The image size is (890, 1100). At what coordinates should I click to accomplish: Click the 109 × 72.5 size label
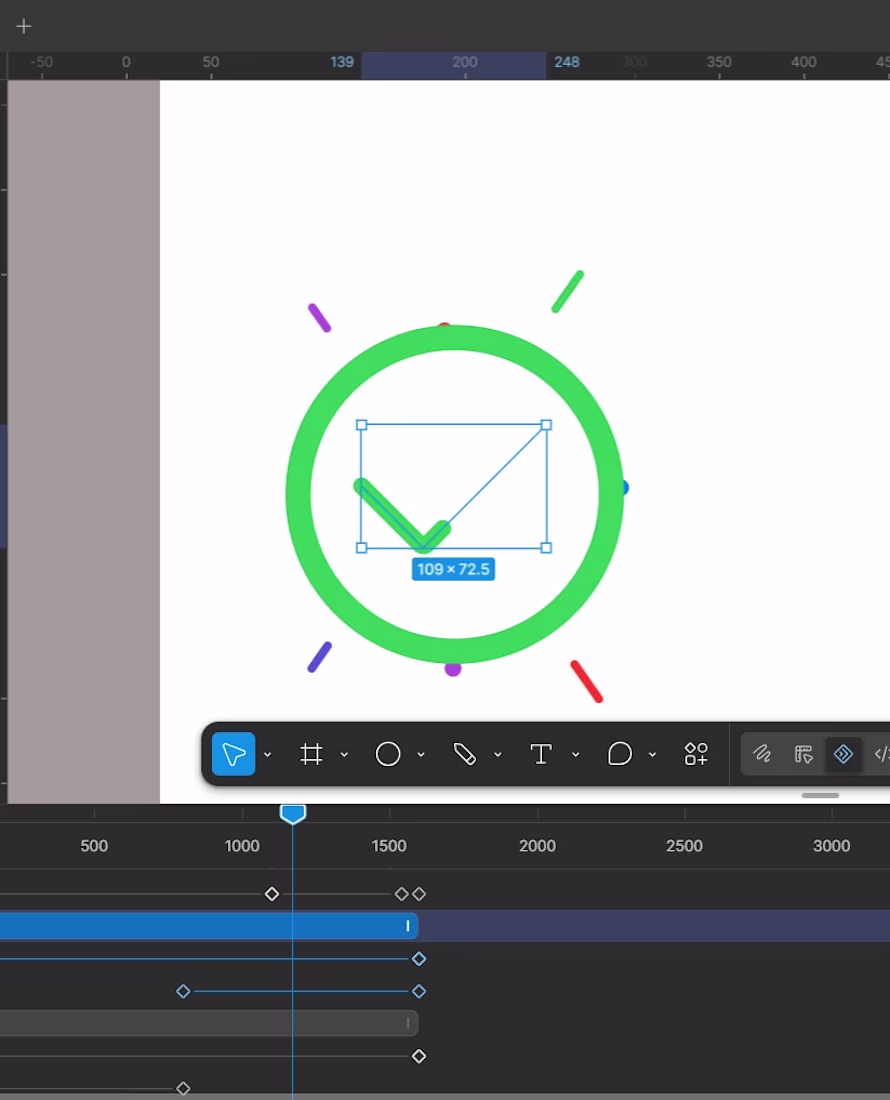click(x=453, y=569)
